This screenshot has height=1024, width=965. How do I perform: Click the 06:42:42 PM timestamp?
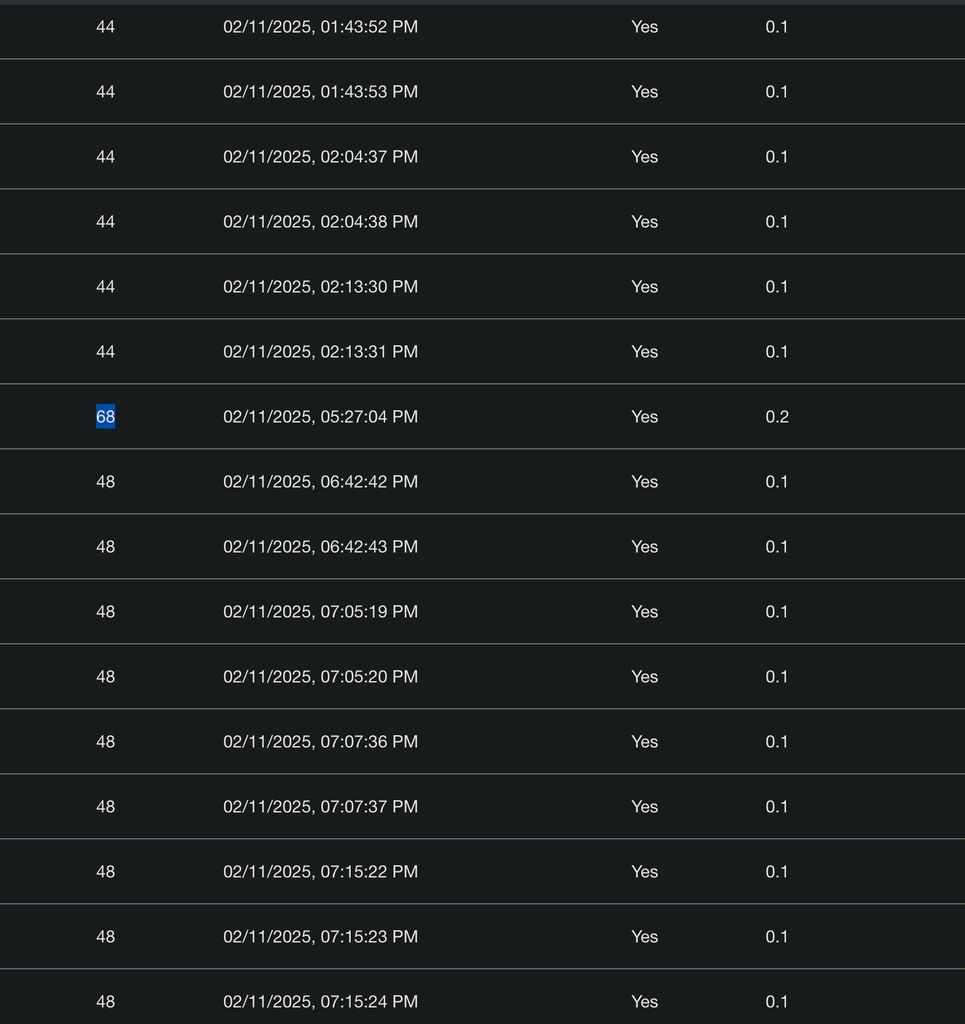320,482
